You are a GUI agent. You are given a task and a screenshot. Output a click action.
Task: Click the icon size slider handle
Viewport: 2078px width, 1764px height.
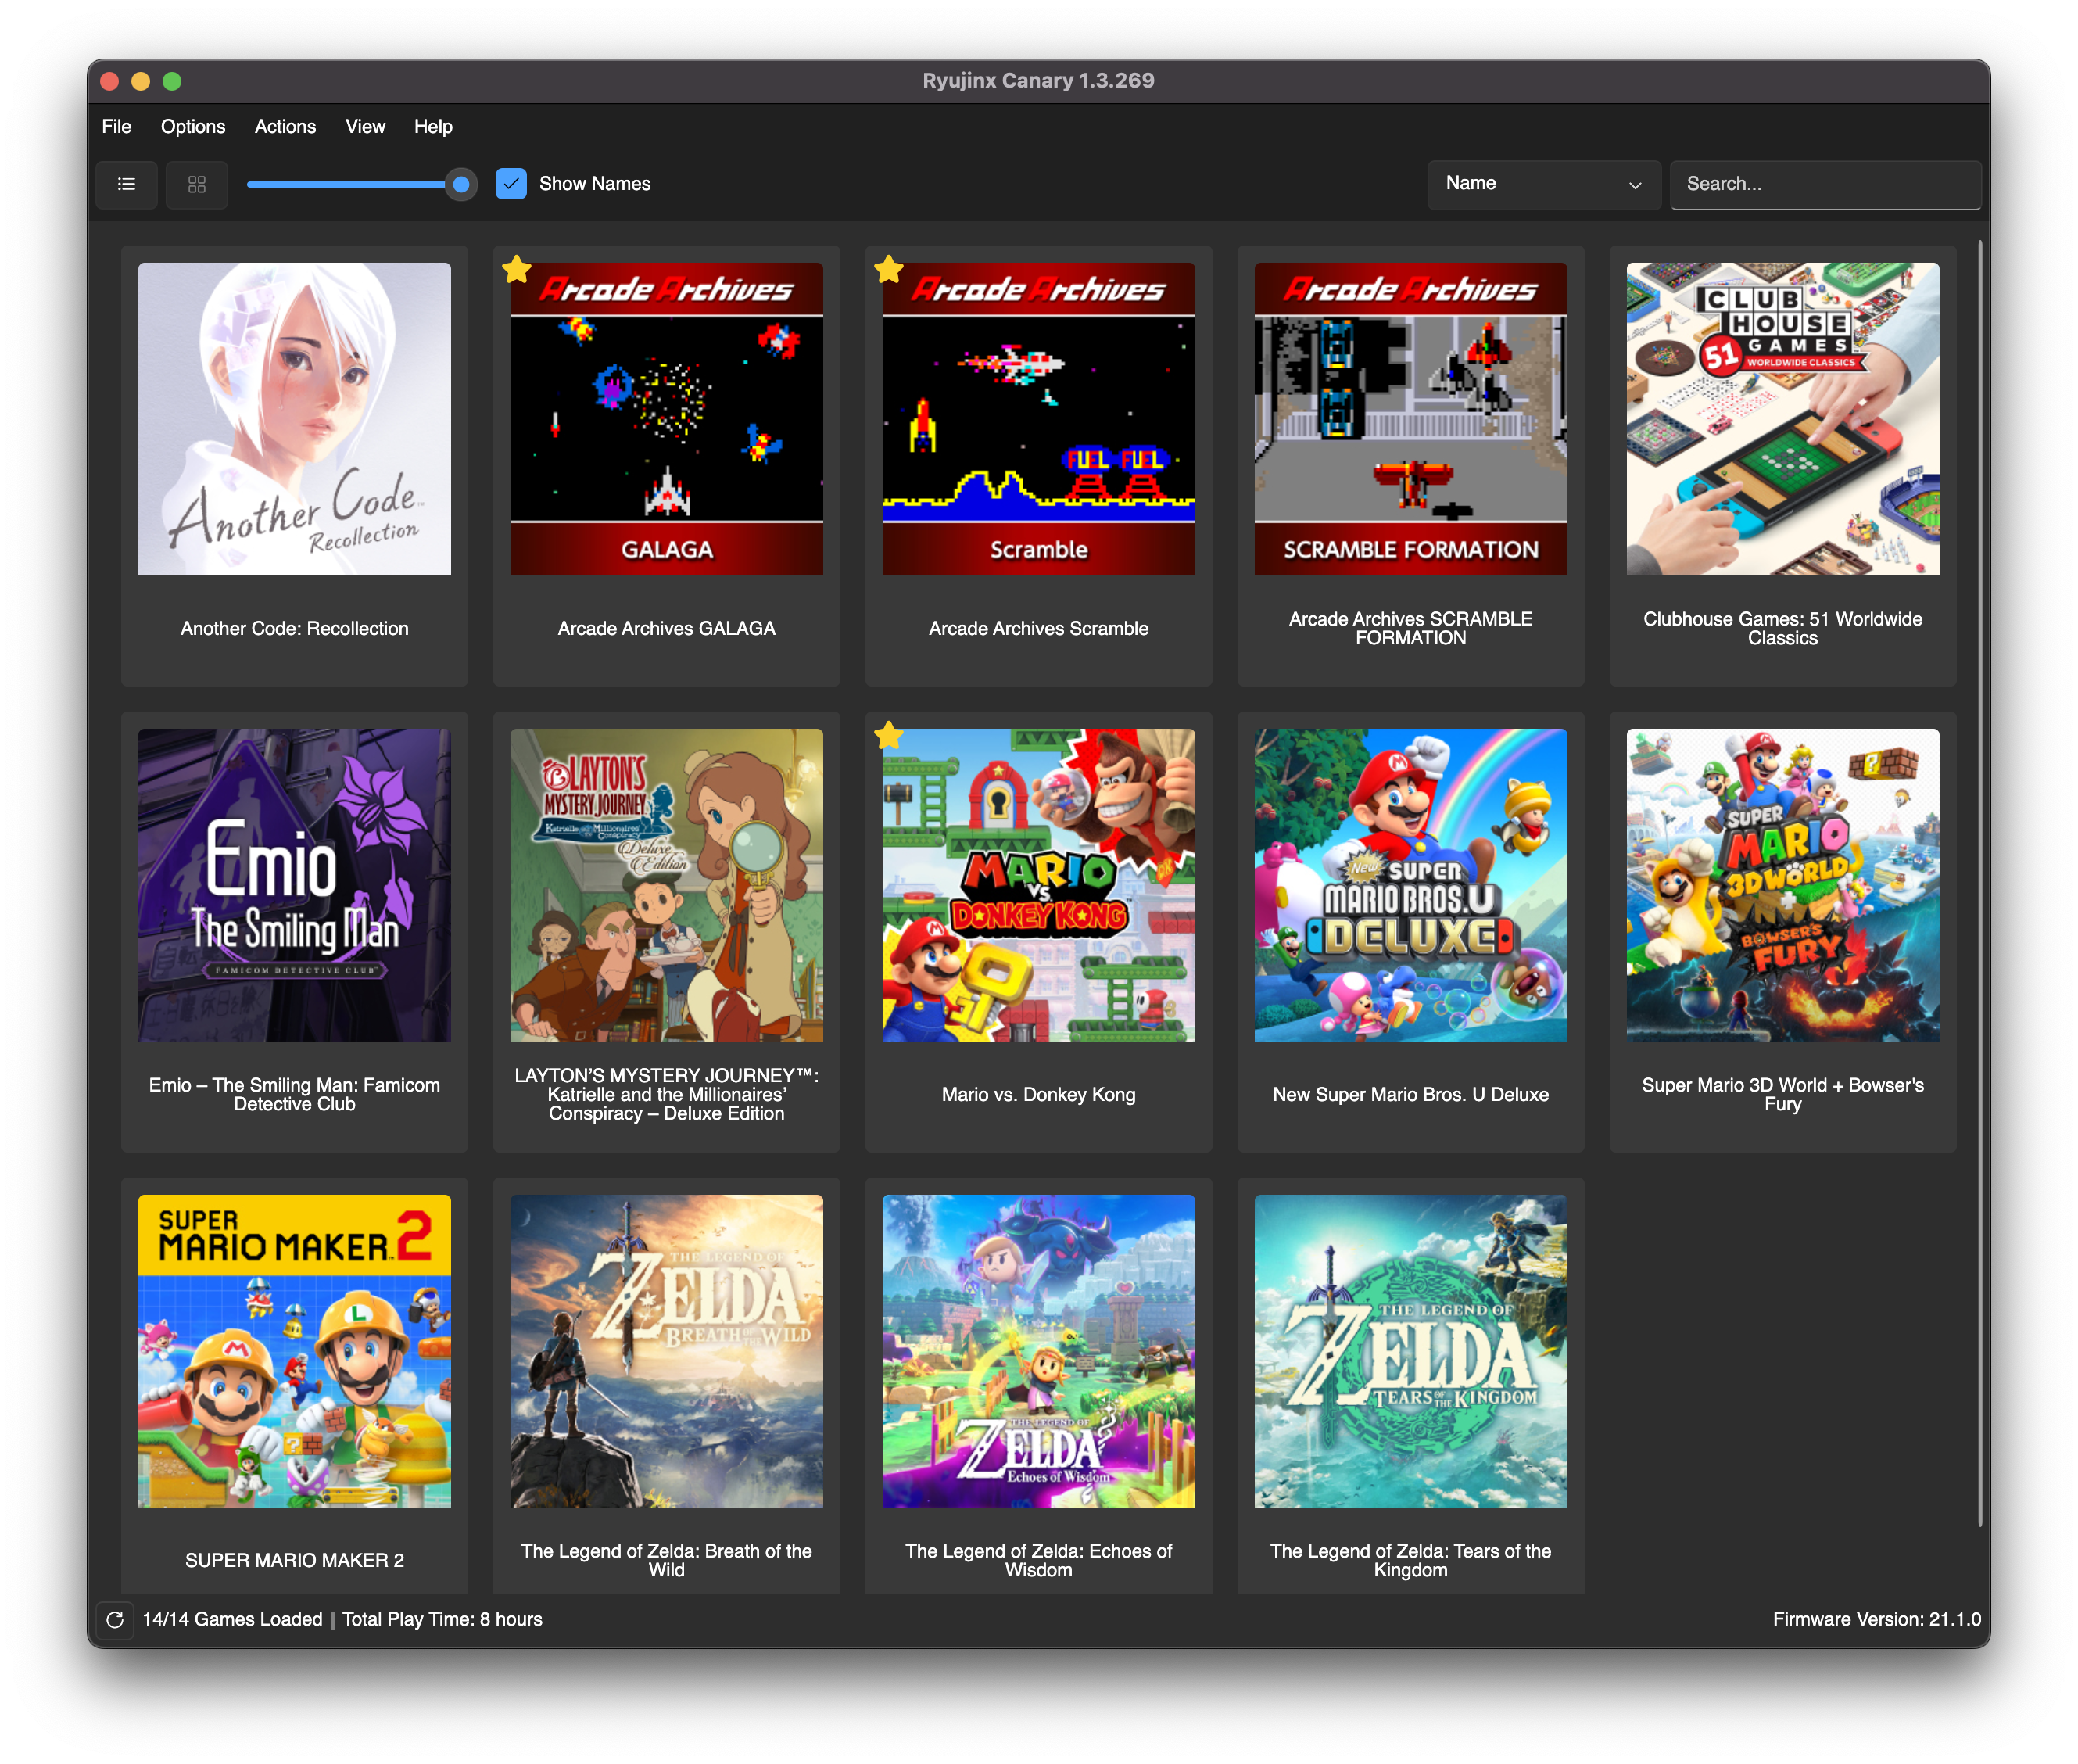tap(461, 184)
